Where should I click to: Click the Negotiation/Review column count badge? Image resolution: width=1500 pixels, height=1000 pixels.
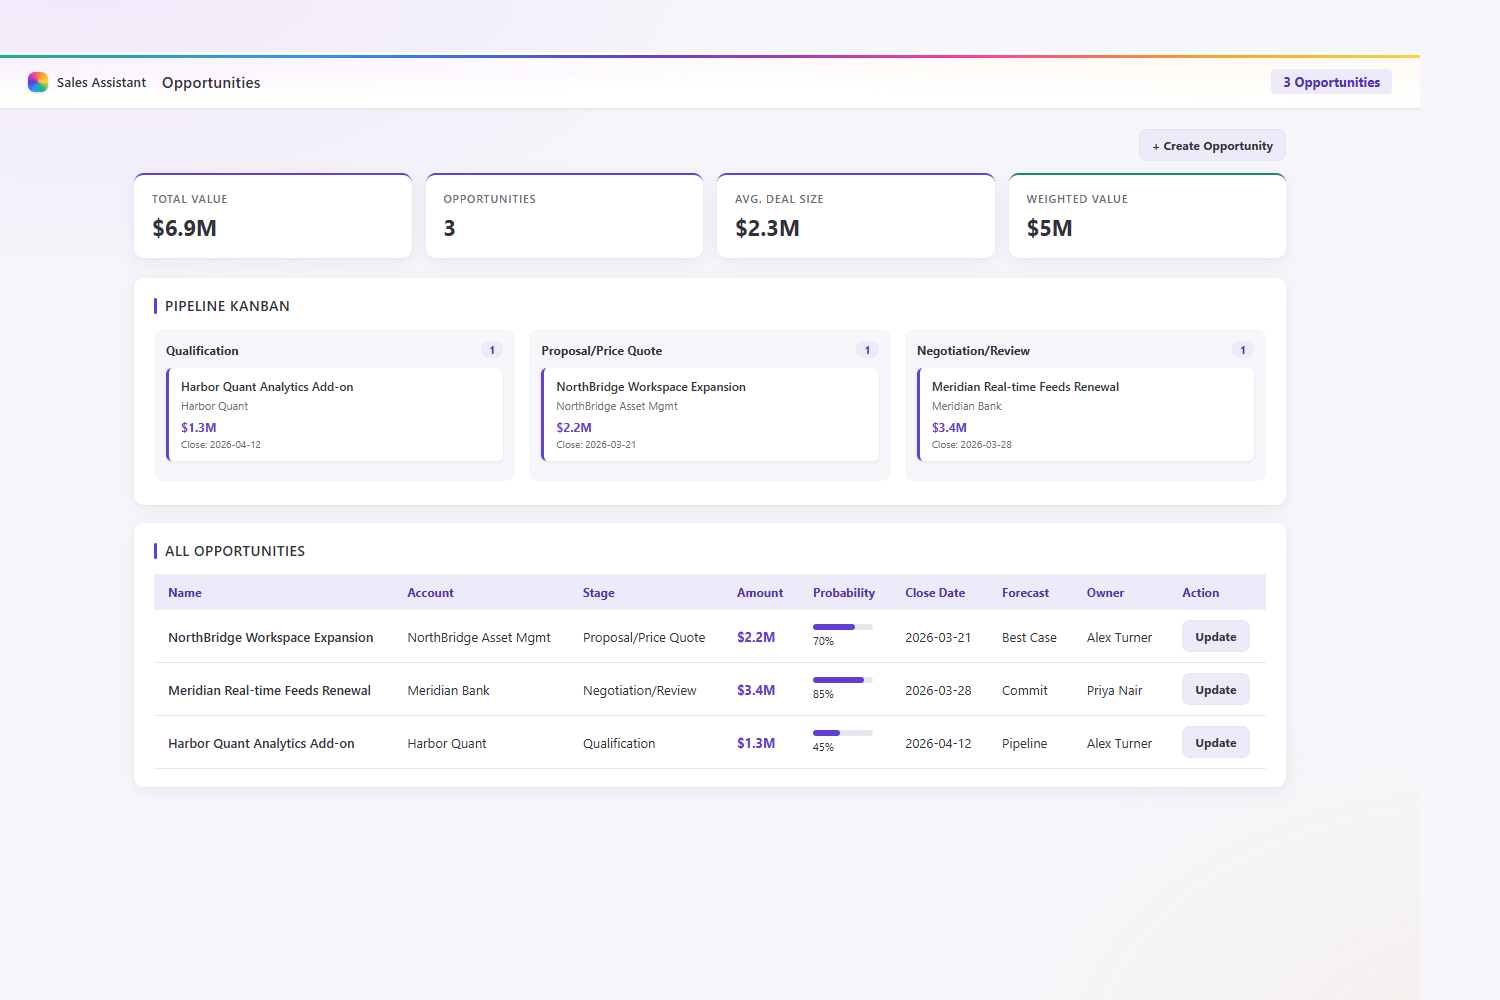point(1243,350)
